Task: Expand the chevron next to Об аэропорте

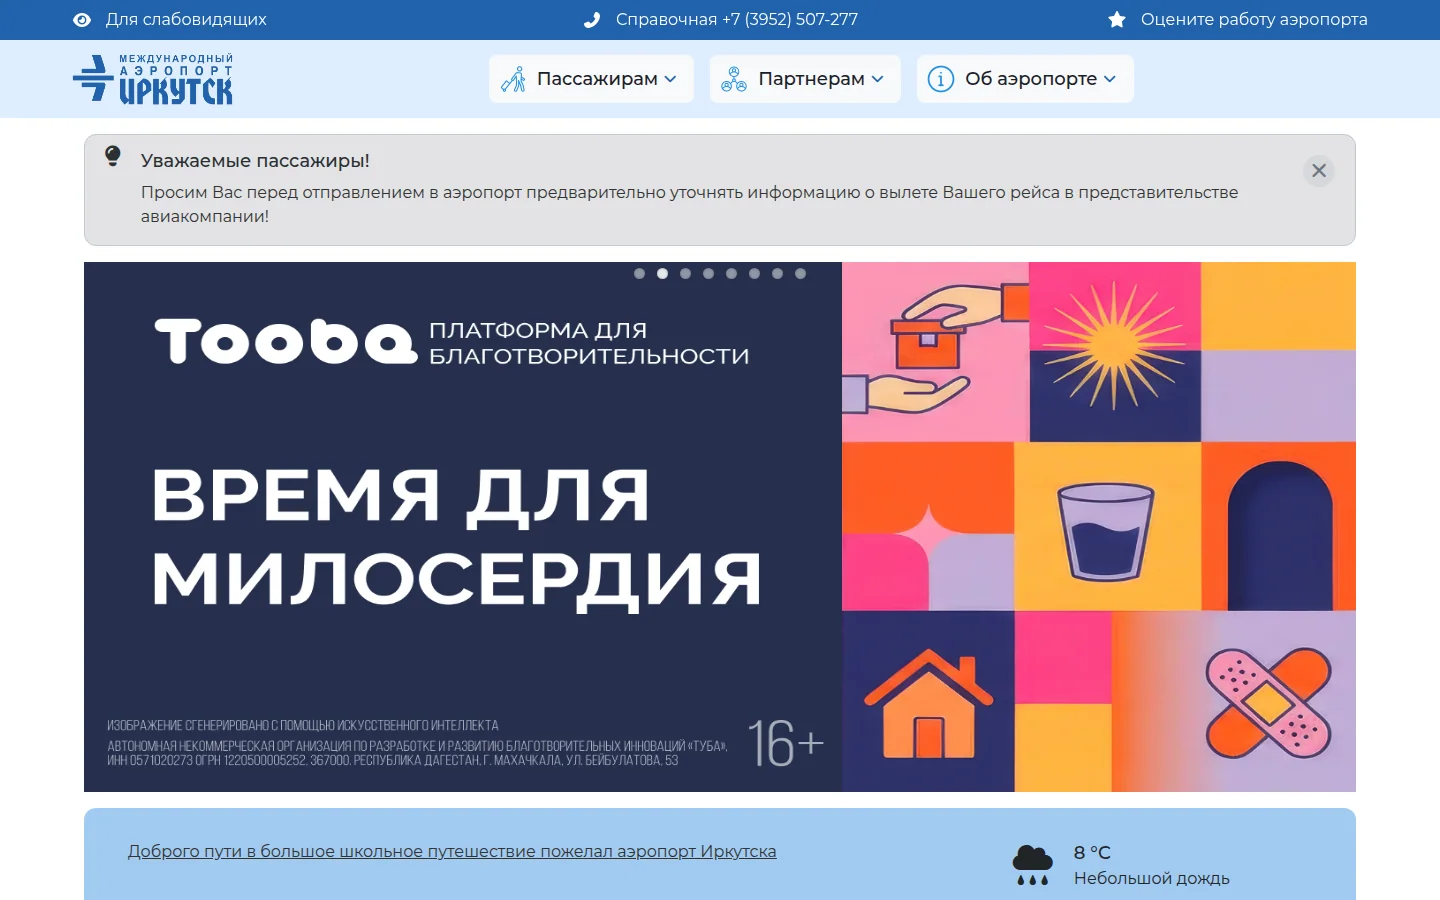Action: (x=1110, y=79)
